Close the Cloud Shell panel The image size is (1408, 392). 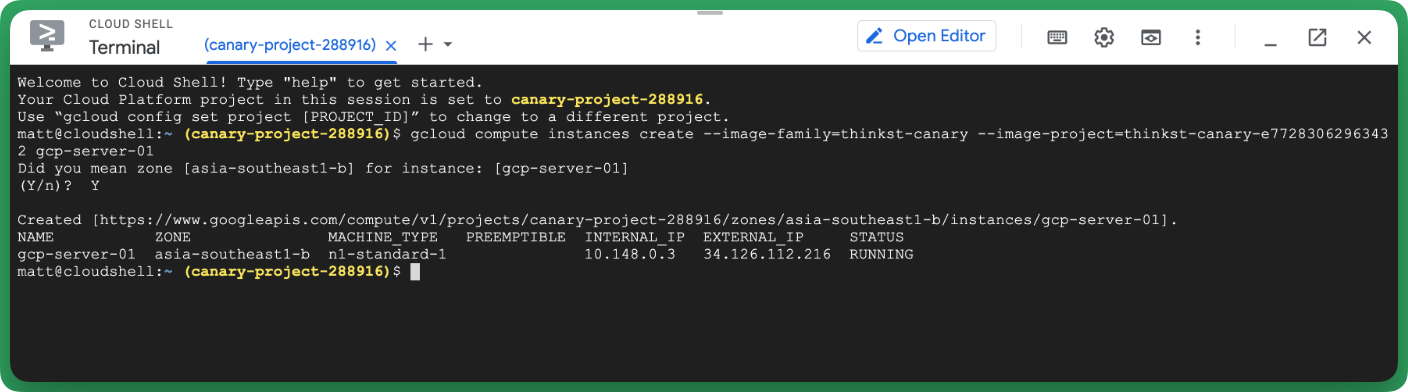click(1364, 37)
